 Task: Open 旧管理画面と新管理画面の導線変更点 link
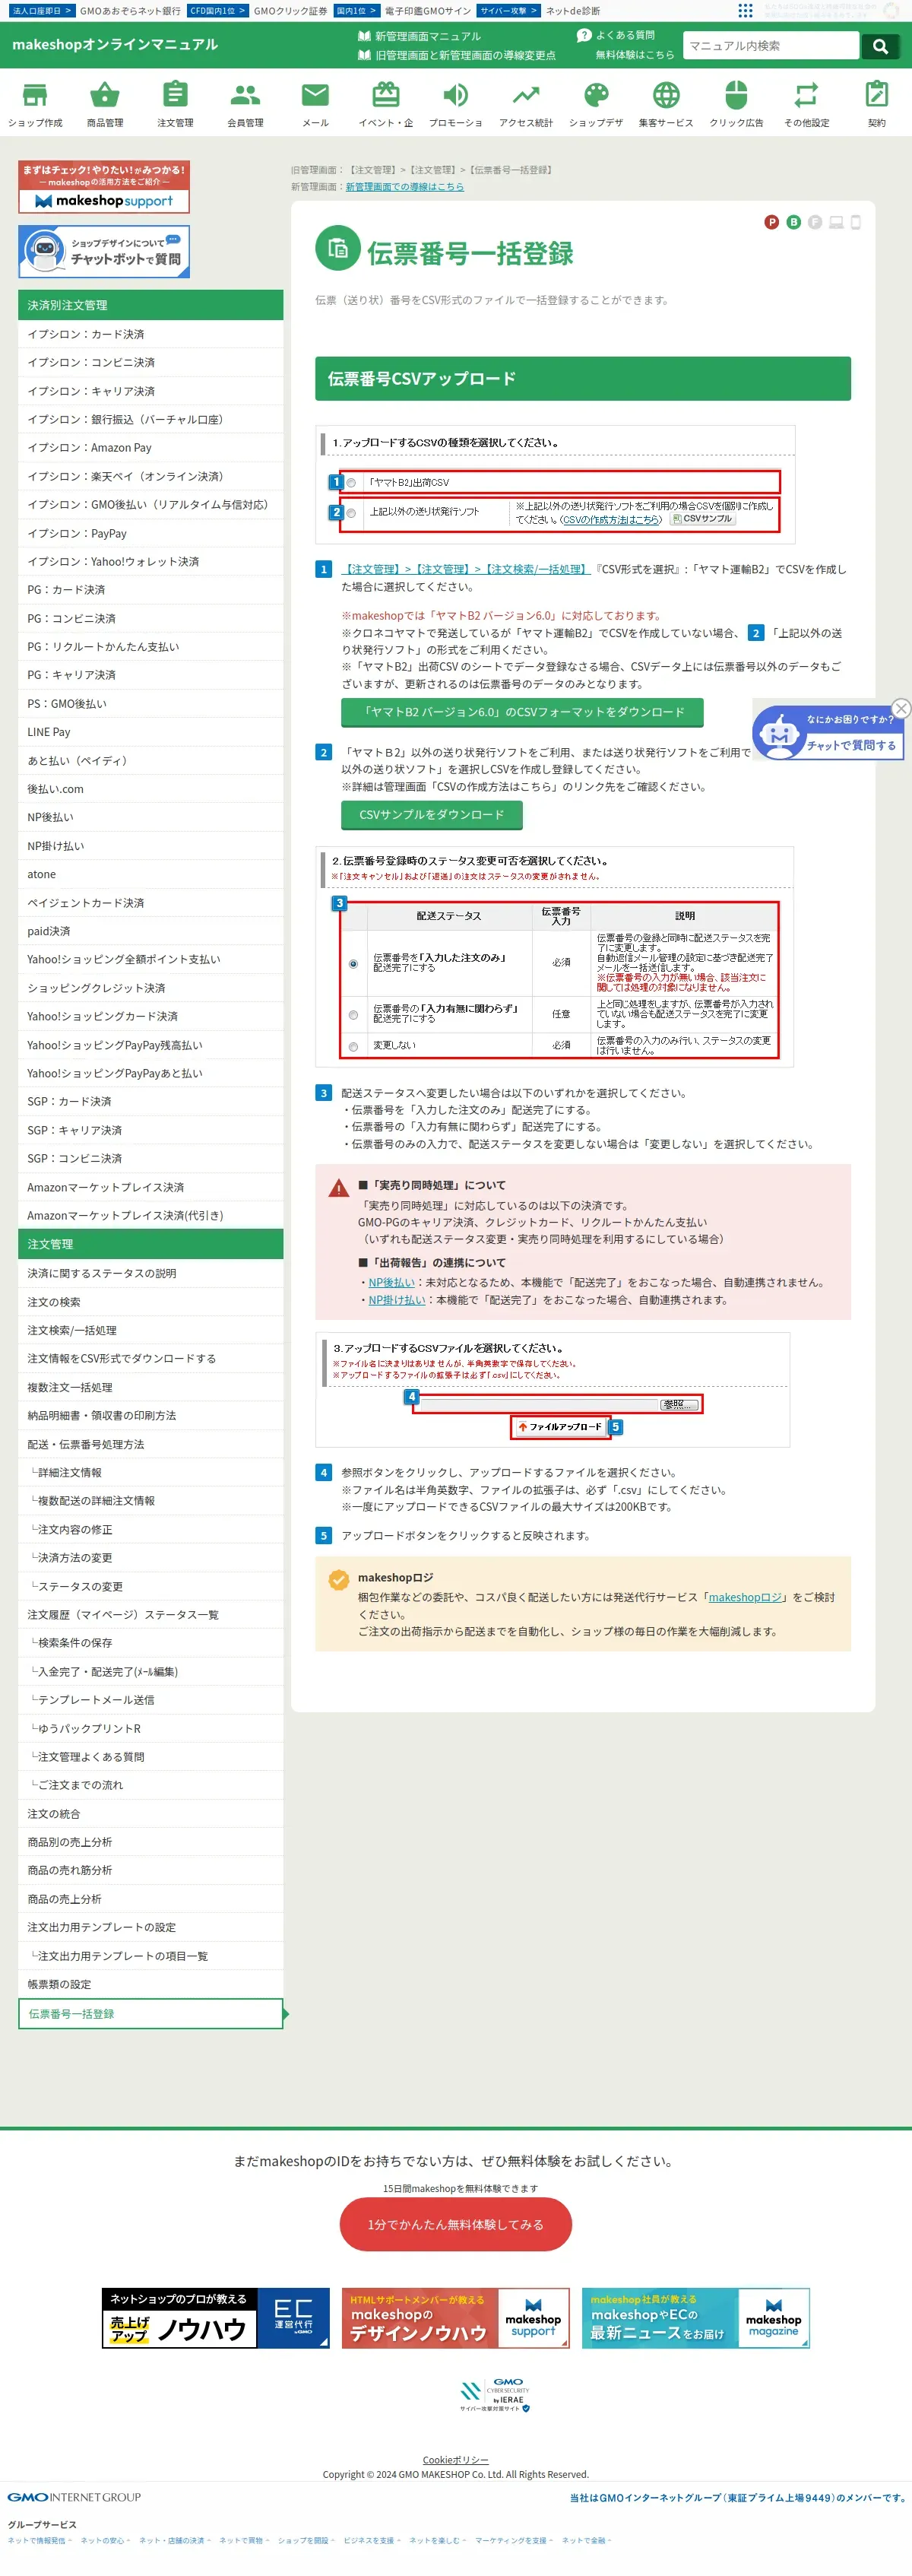click(x=465, y=55)
